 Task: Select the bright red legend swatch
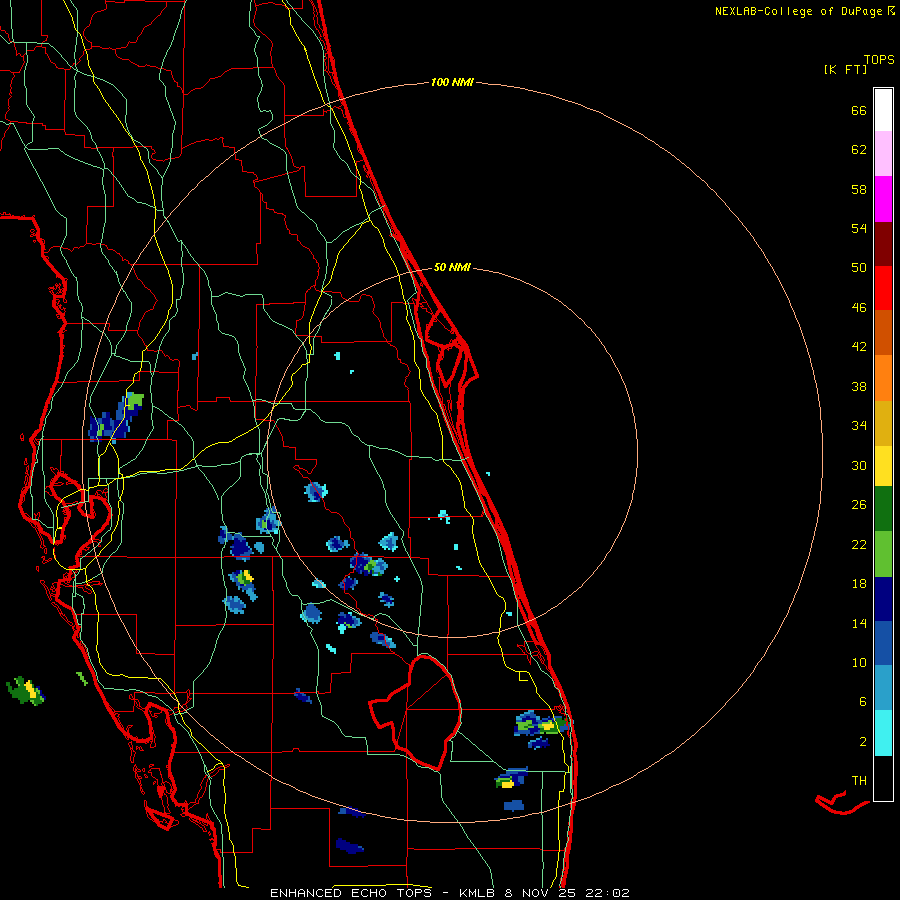pos(883,288)
